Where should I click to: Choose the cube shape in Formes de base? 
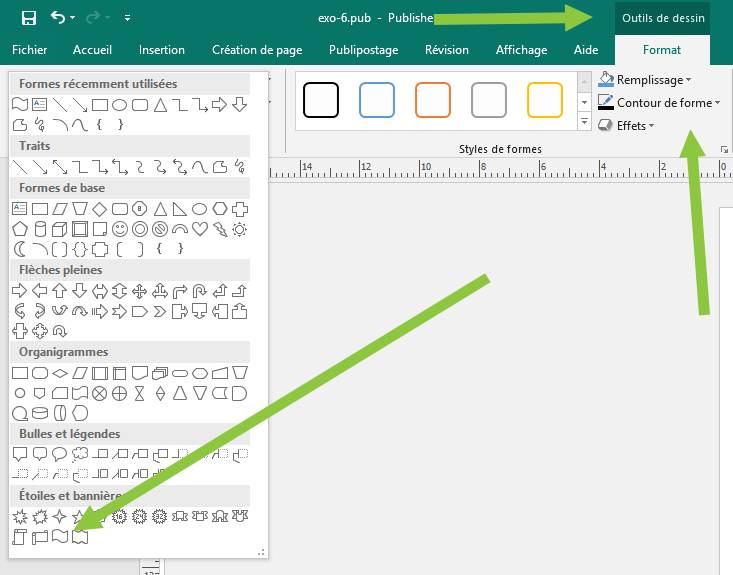point(59,229)
